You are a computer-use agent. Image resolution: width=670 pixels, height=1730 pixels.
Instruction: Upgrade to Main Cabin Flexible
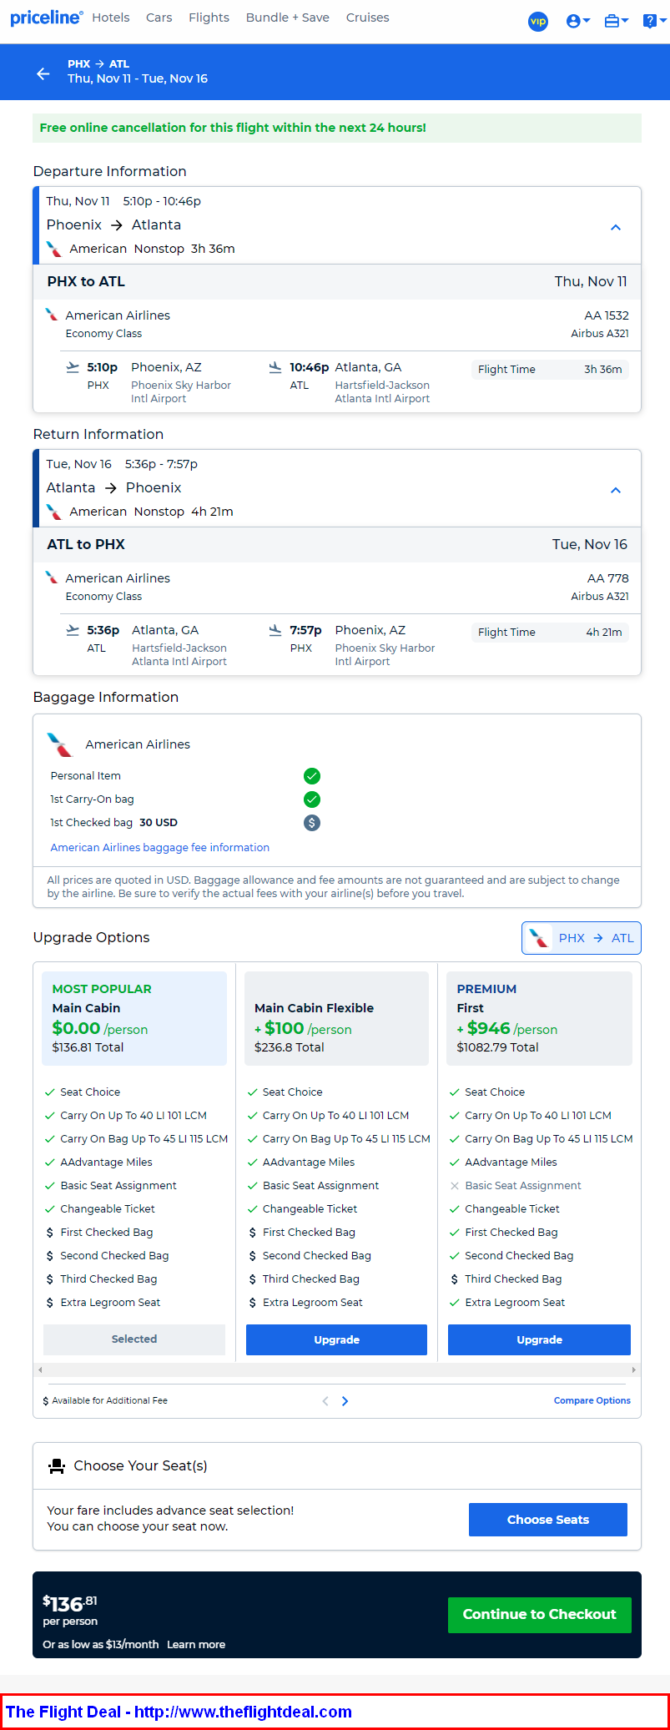click(337, 1340)
